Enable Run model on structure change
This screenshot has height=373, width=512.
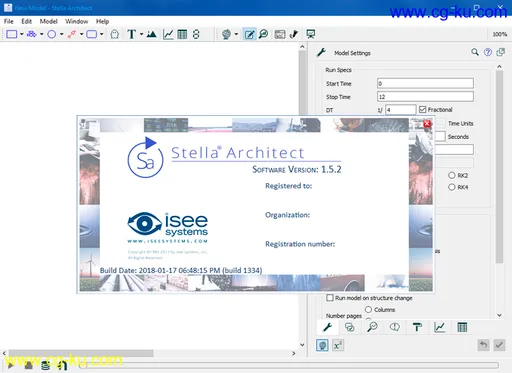pyautogui.click(x=330, y=298)
